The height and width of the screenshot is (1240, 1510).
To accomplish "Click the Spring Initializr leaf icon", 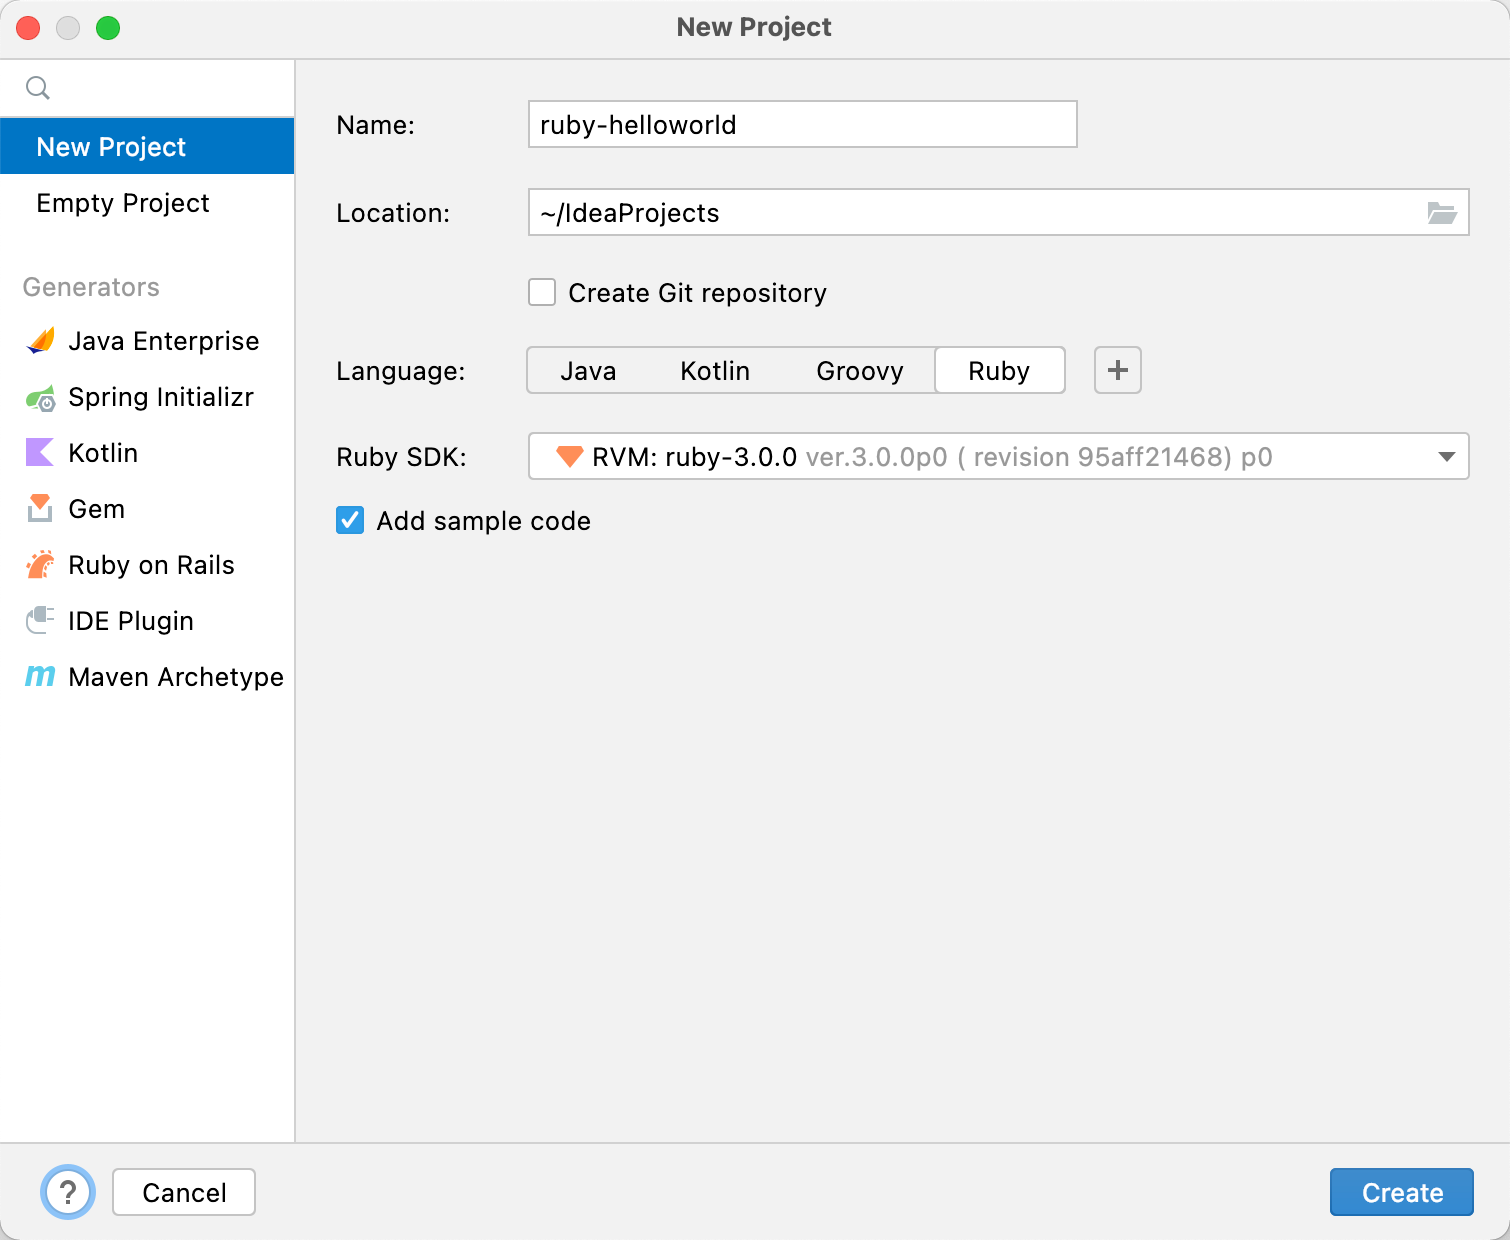I will pos(41,398).
